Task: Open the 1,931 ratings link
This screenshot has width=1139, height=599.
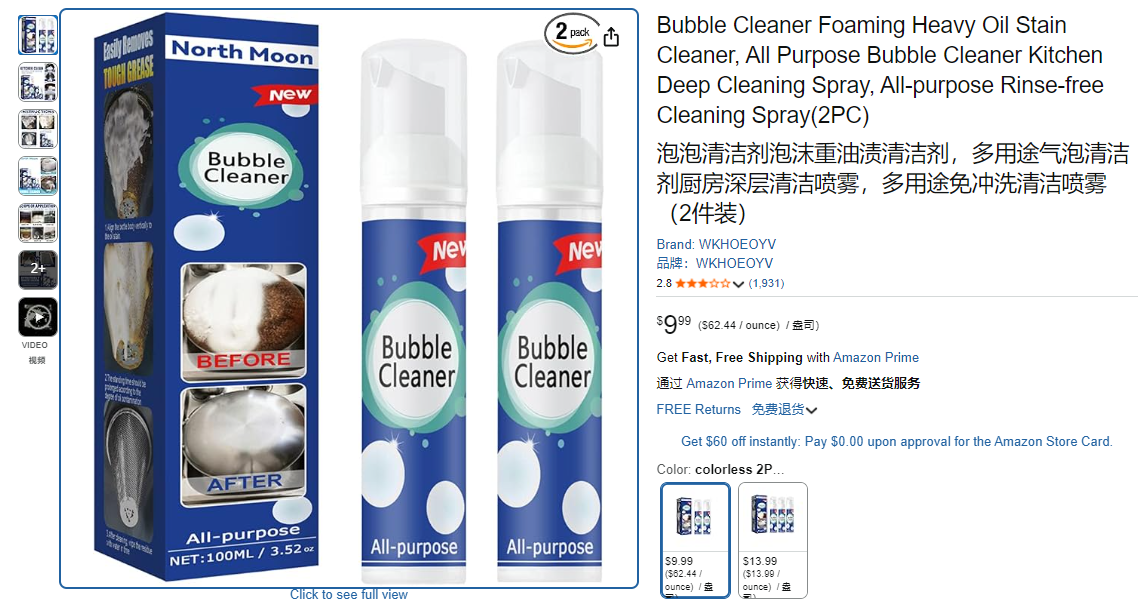Action: click(x=766, y=283)
